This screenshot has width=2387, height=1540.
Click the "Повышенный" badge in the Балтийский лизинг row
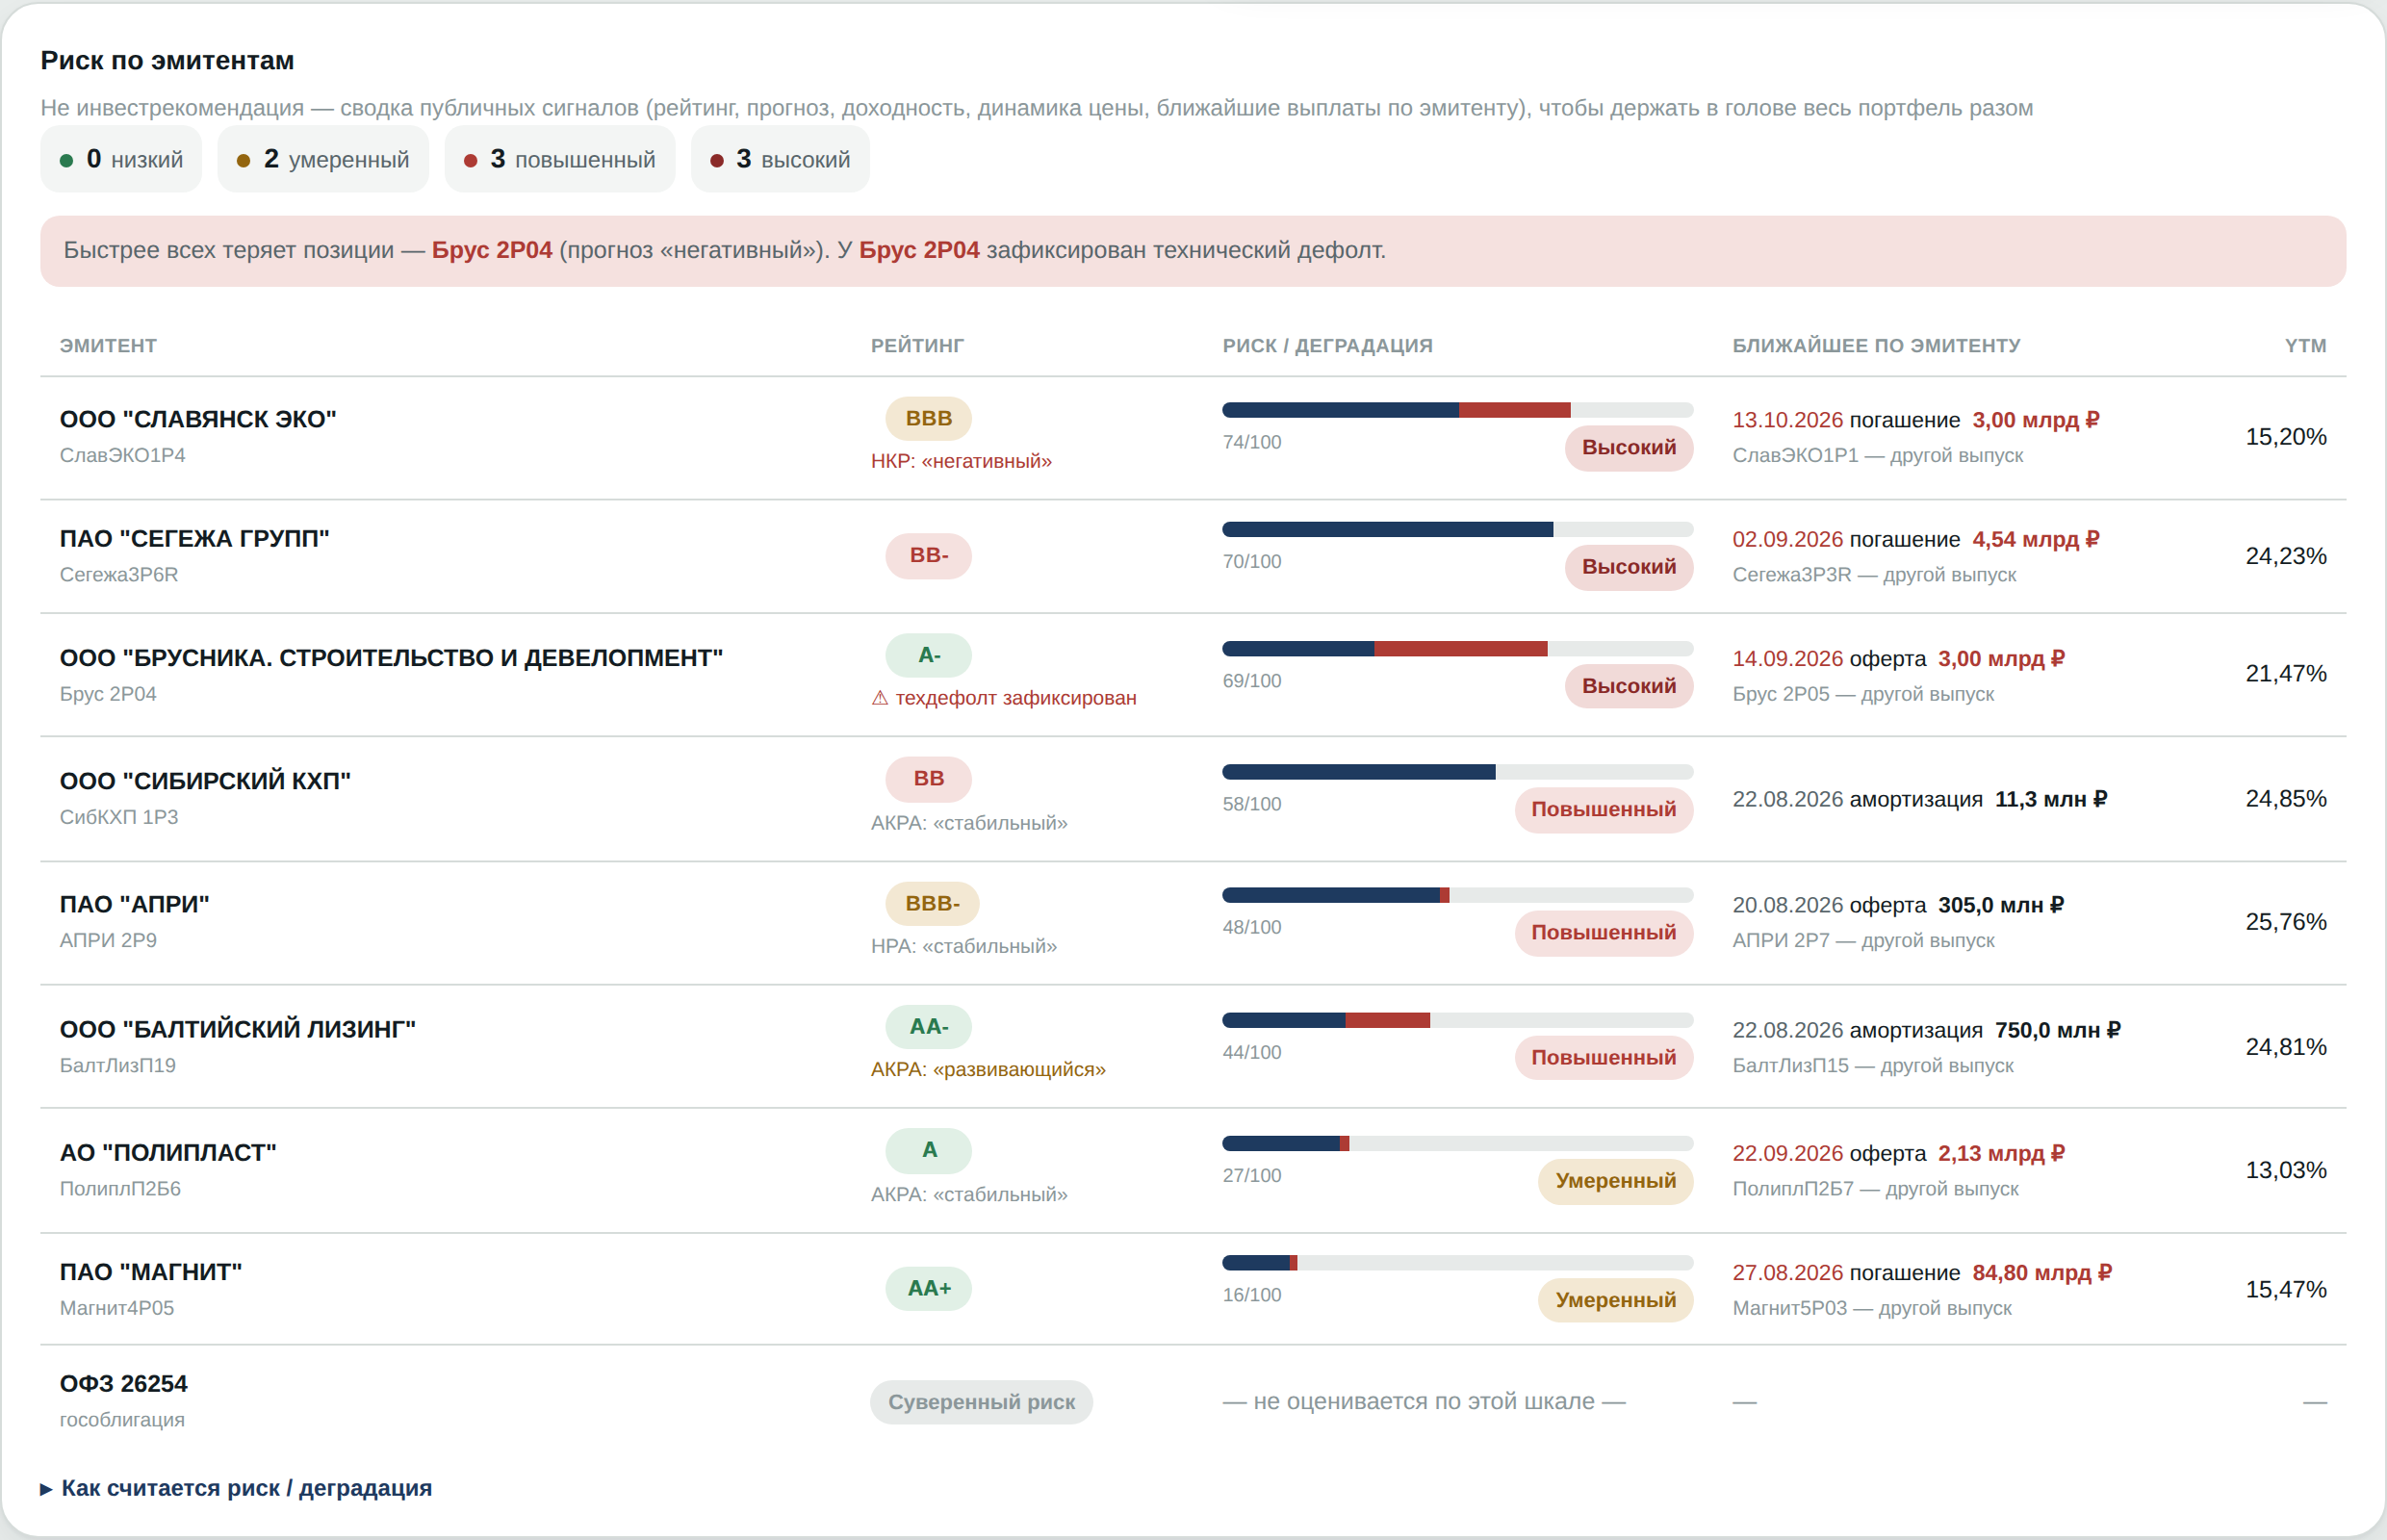click(1603, 1057)
